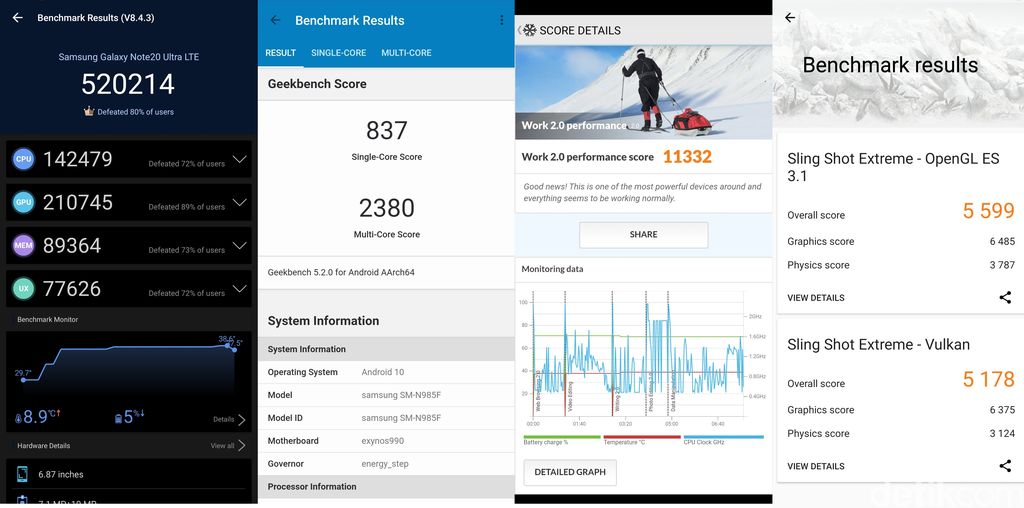The image size is (1024, 508).
Task: Go back from 3DMark Benchmark results
Action: pyautogui.click(x=790, y=18)
